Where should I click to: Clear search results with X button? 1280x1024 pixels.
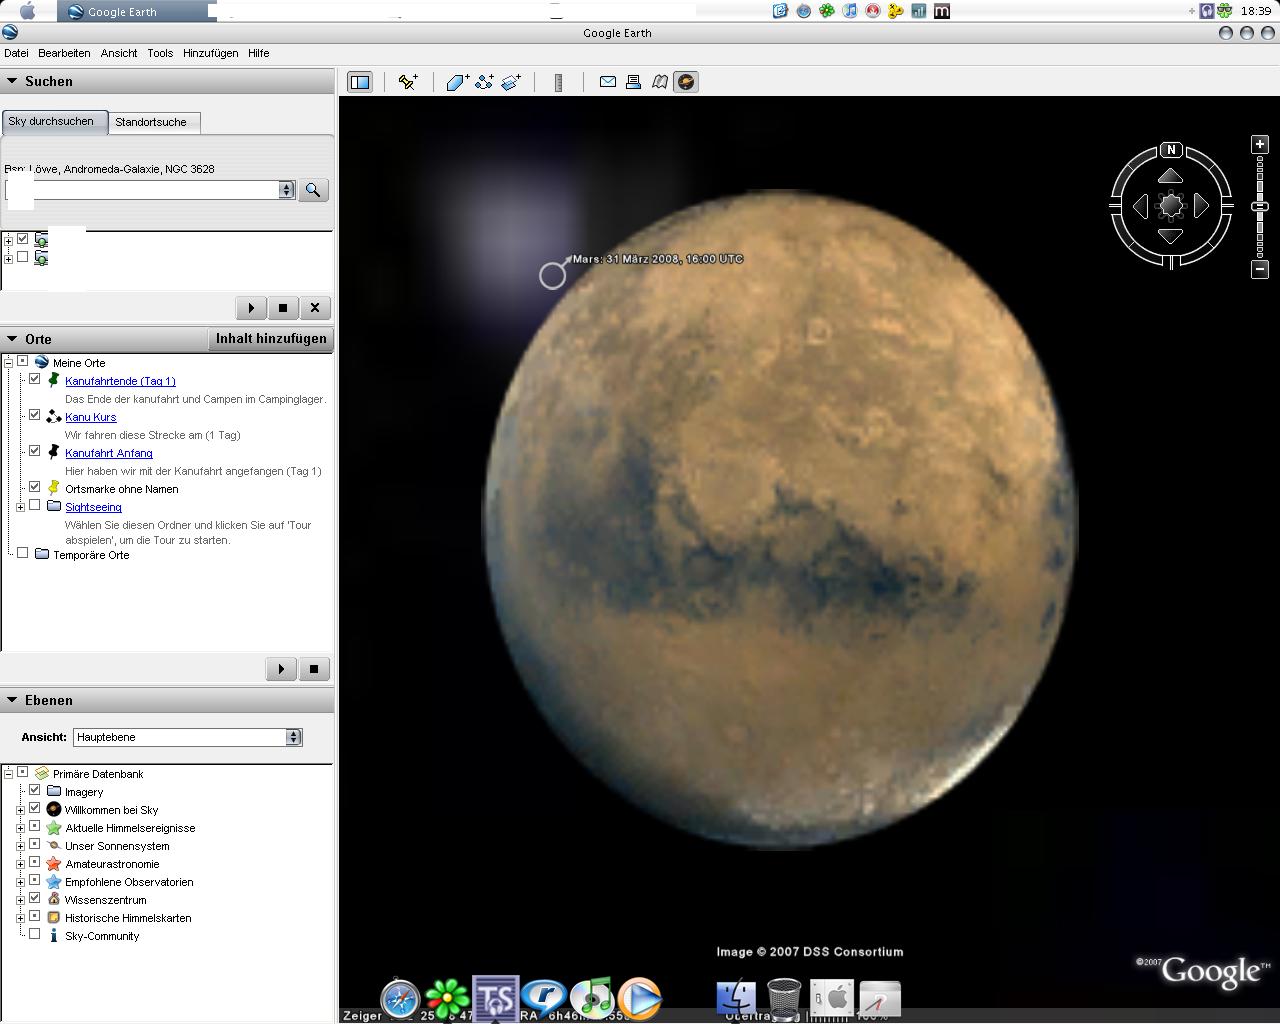click(x=315, y=308)
